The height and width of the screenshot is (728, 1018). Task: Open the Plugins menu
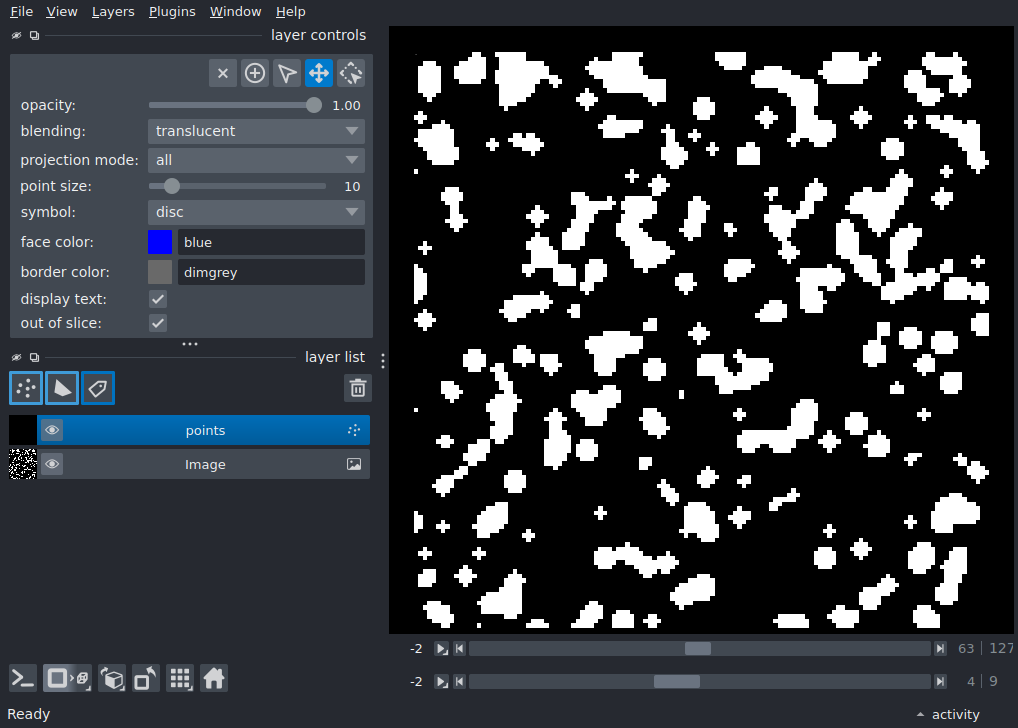click(x=172, y=12)
